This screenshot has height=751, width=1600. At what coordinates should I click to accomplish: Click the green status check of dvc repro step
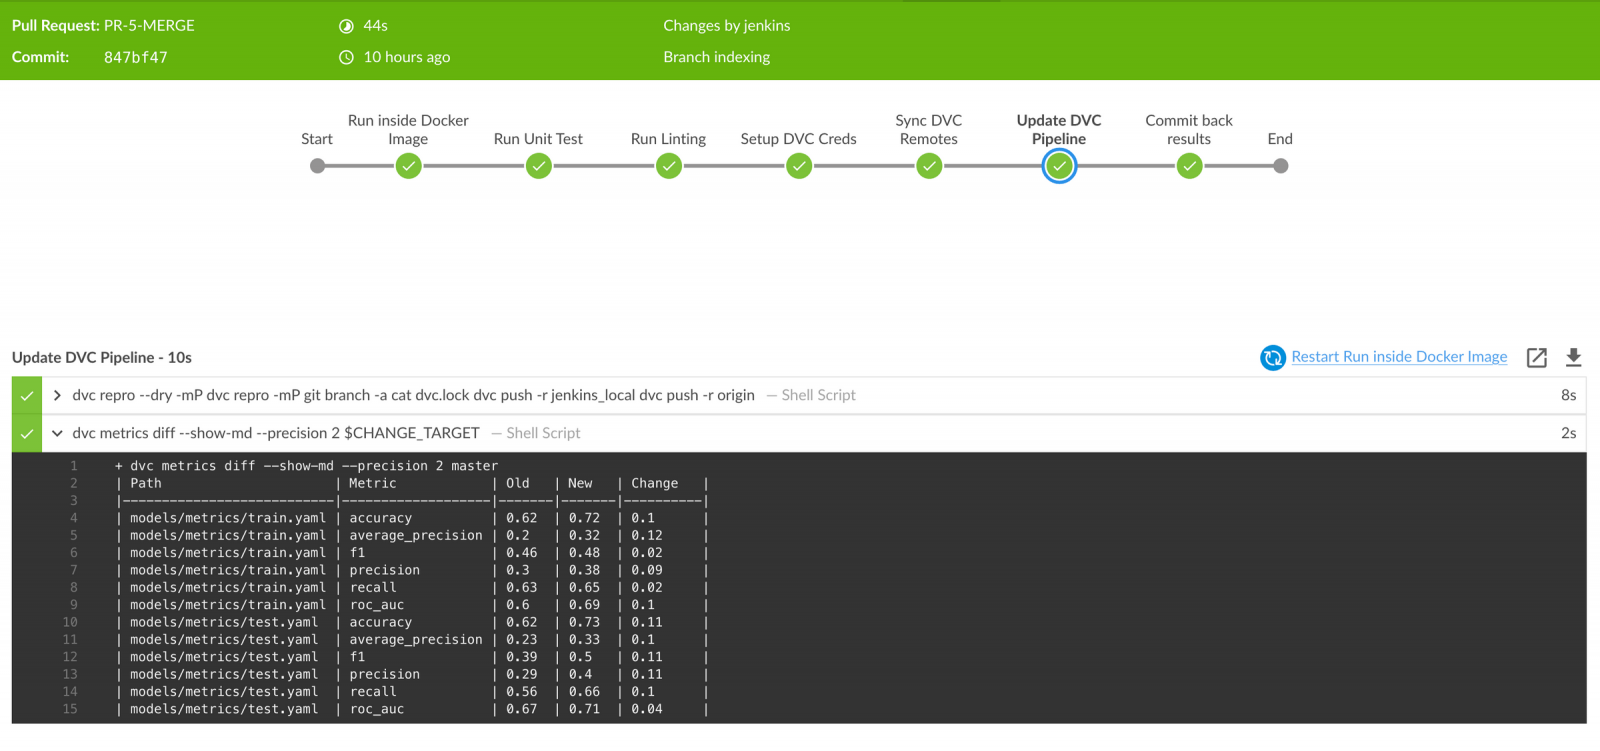click(x=27, y=395)
